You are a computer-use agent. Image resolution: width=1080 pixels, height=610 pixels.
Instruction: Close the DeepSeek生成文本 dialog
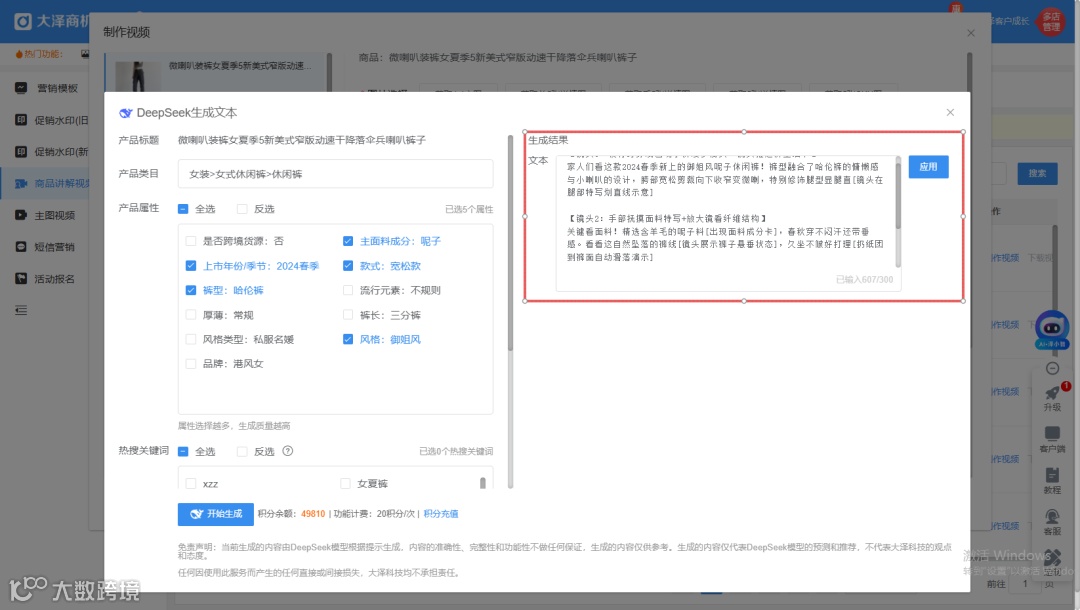coord(950,112)
